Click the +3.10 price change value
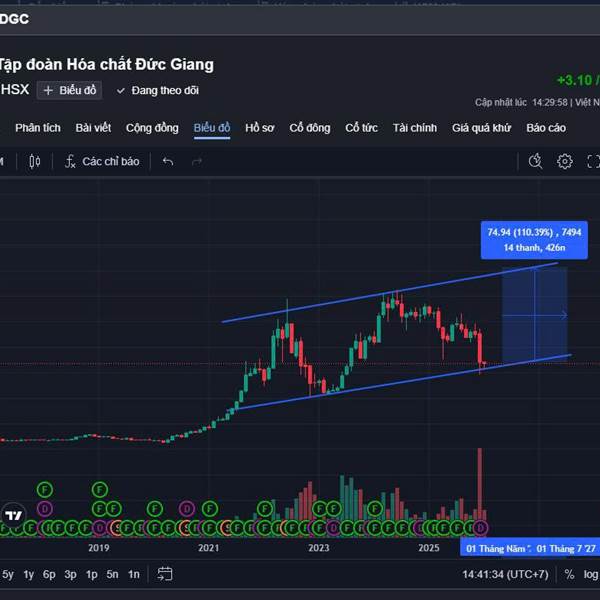 [x=574, y=80]
